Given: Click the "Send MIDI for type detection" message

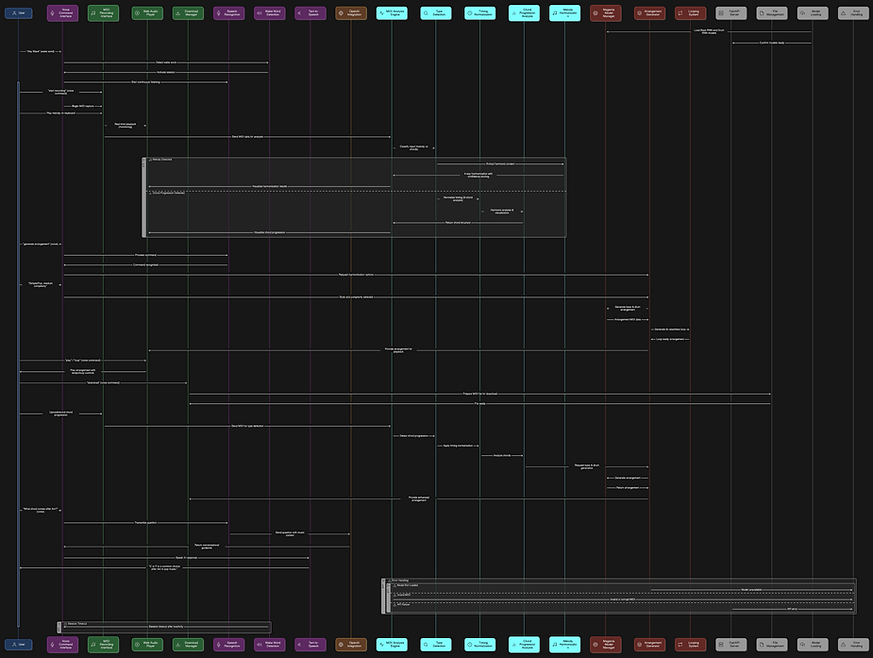Looking at the screenshot, I should pos(247,426).
